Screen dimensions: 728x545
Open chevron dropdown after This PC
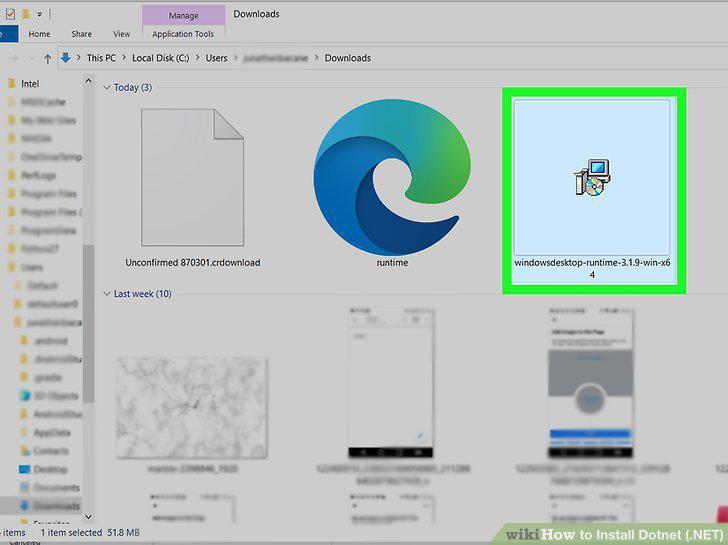(x=124, y=58)
